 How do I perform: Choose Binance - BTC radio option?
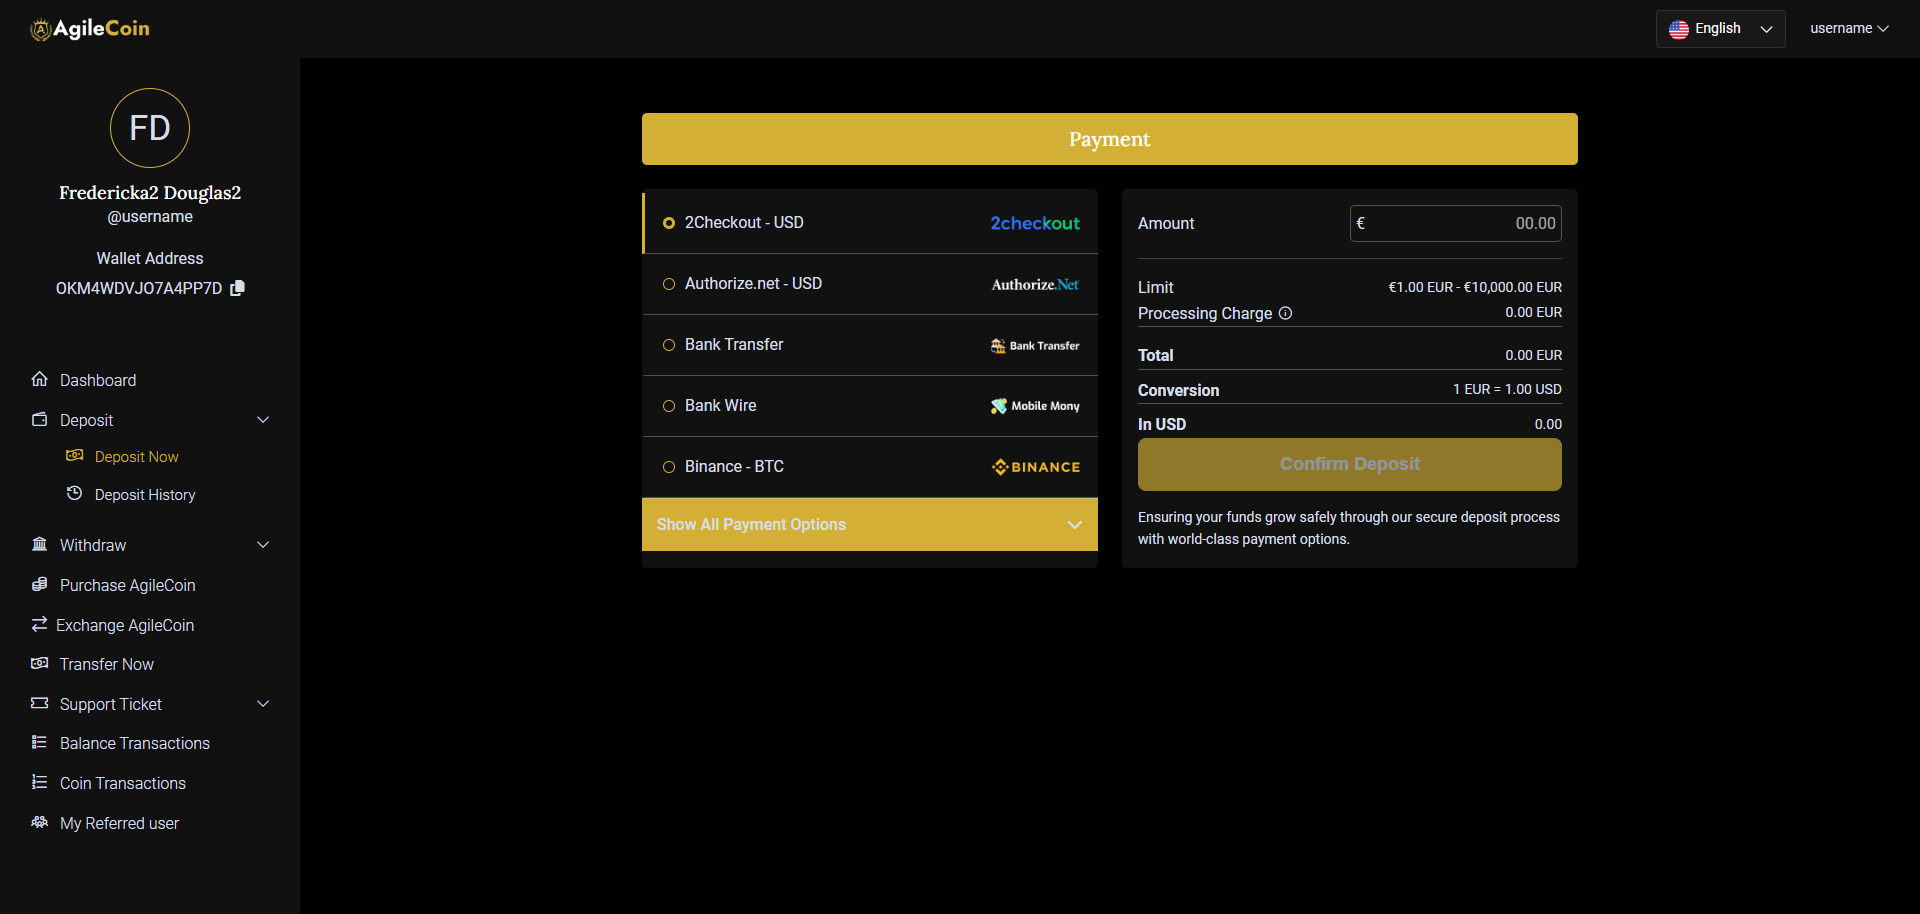pyautogui.click(x=669, y=467)
